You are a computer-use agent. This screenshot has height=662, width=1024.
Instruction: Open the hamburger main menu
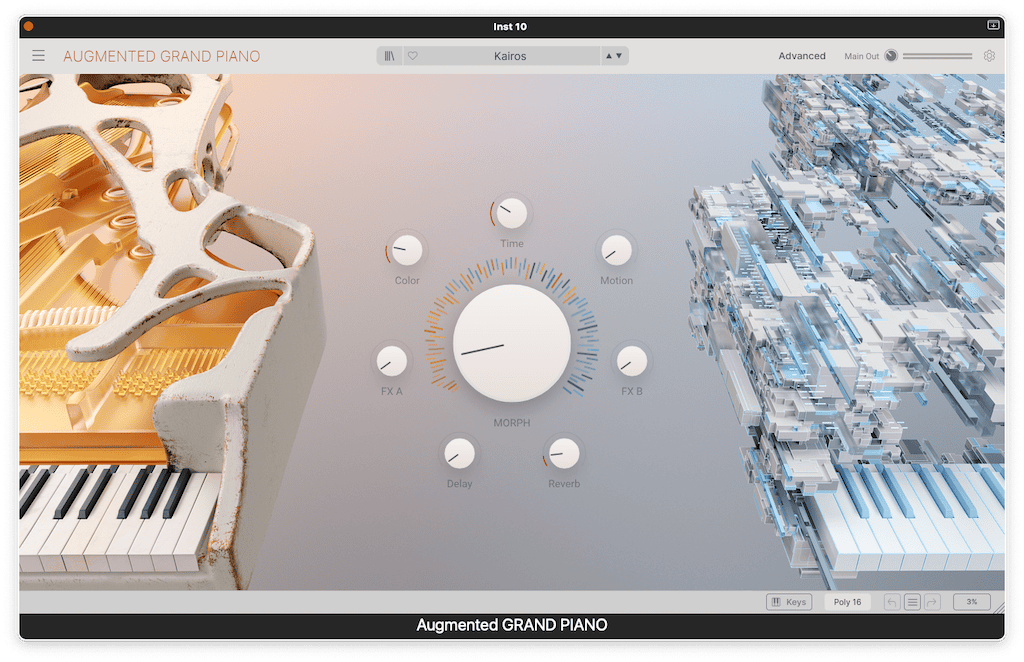point(39,55)
